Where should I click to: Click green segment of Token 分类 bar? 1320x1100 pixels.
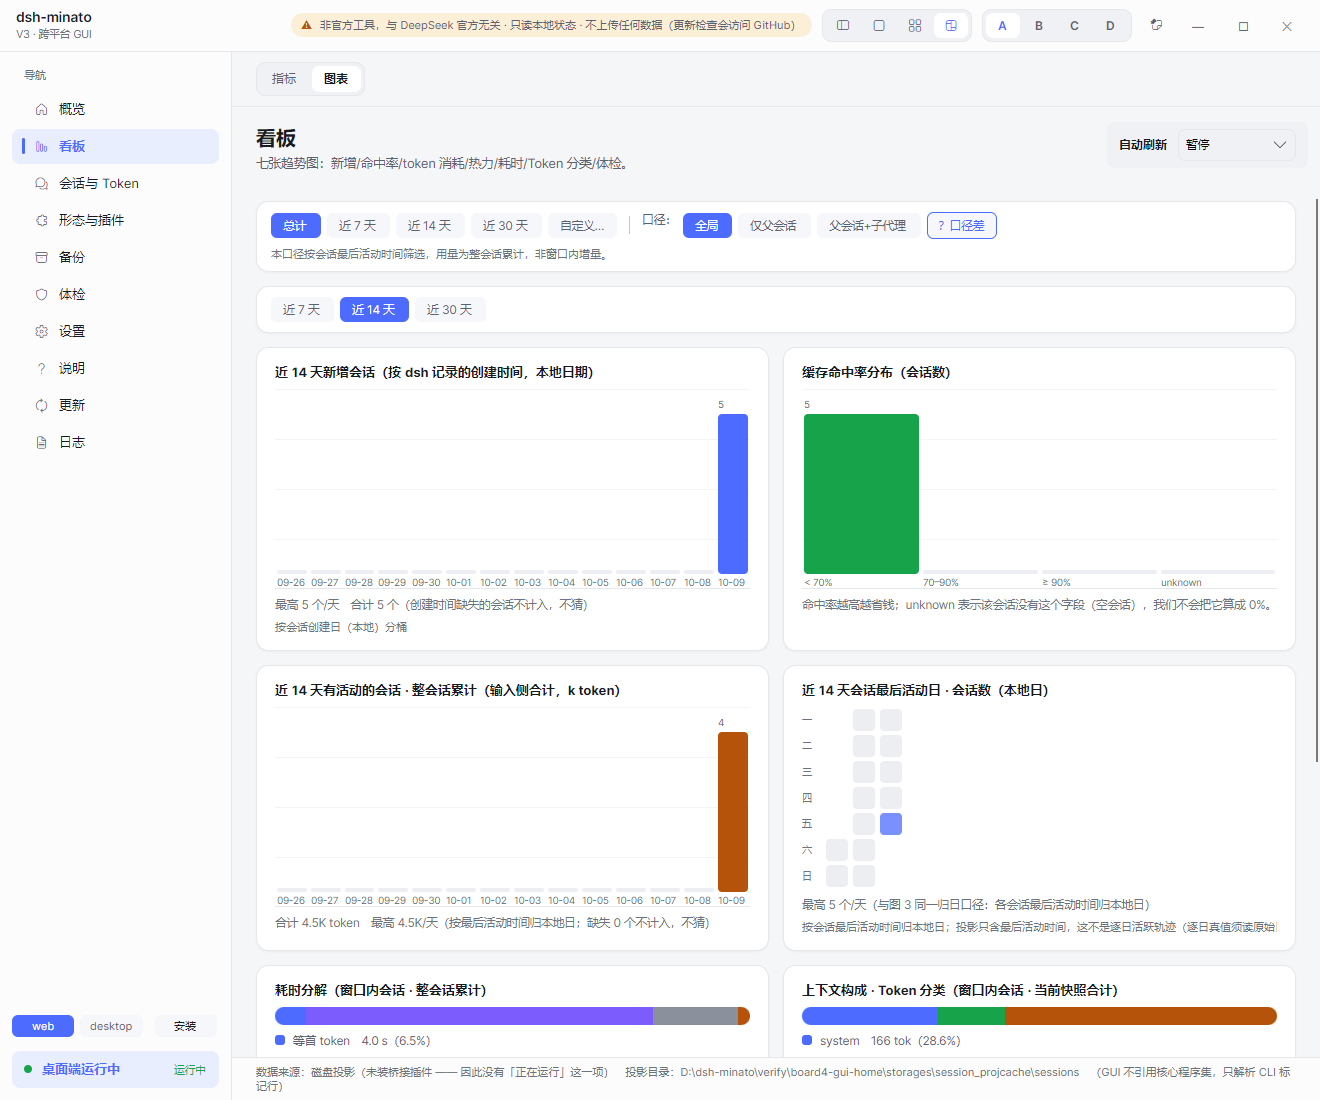(x=971, y=1016)
